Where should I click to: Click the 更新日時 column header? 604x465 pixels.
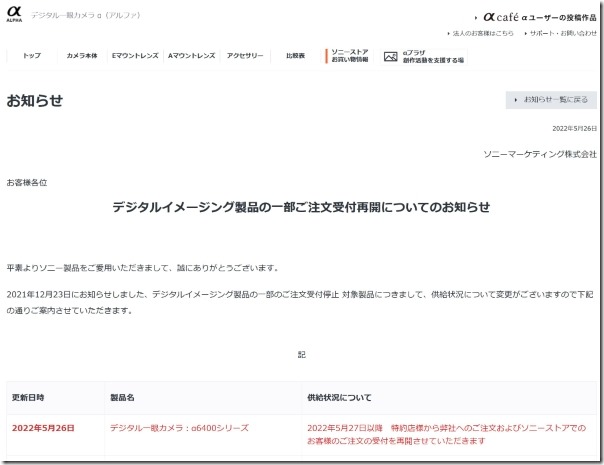tap(28, 398)
